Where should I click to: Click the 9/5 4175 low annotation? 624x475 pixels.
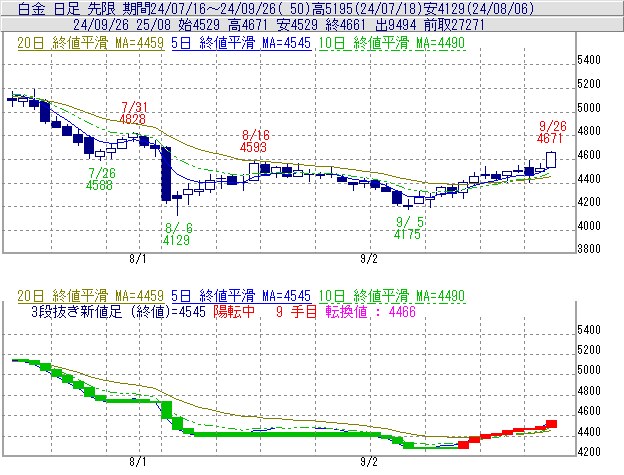click(408, 228)
